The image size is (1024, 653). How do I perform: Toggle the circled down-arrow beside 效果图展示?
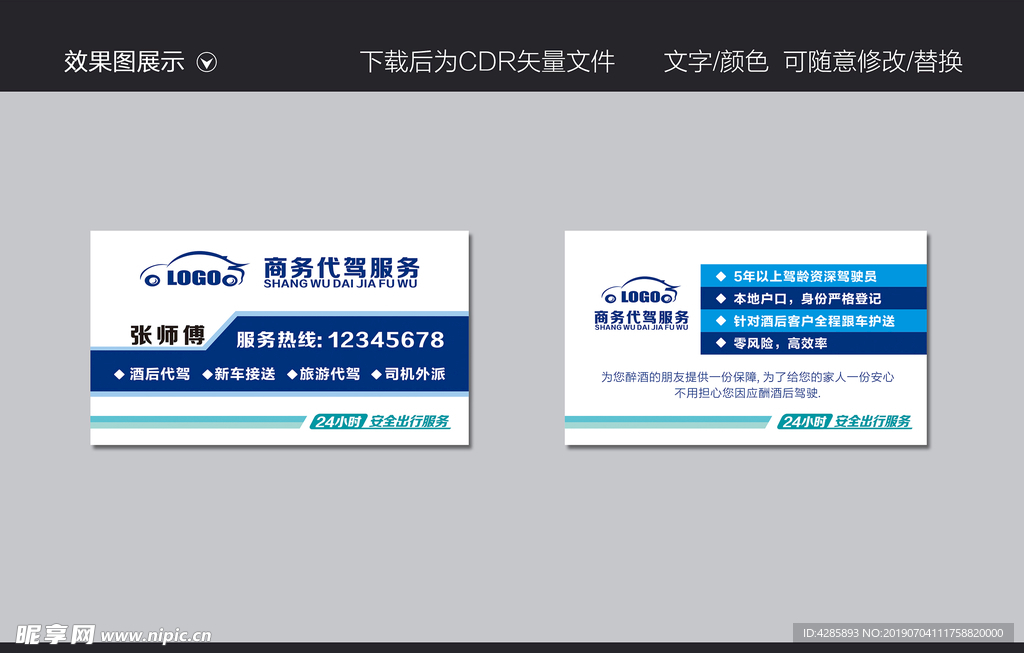pos(208,62)
